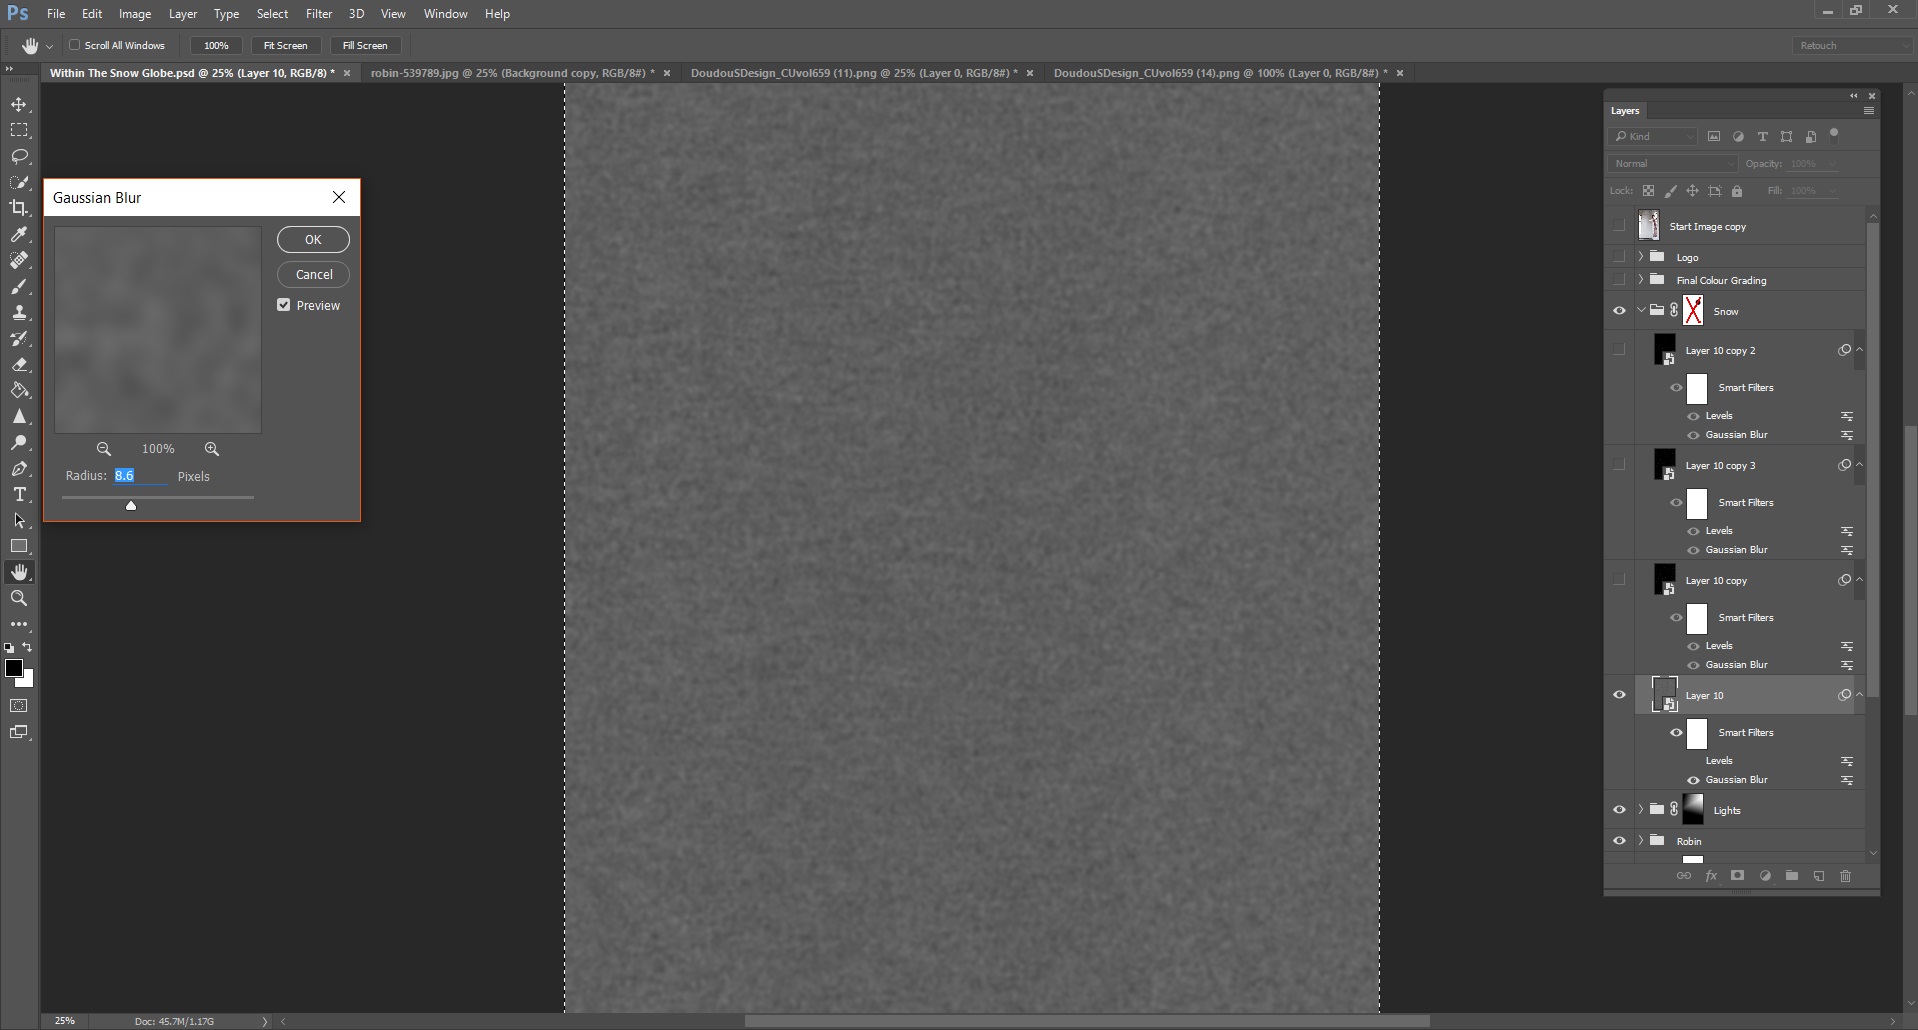This screenshot has height=1030, width=1918.
Task: Hide the Layer 10 layer
Action: click(x=1619, y=694)
